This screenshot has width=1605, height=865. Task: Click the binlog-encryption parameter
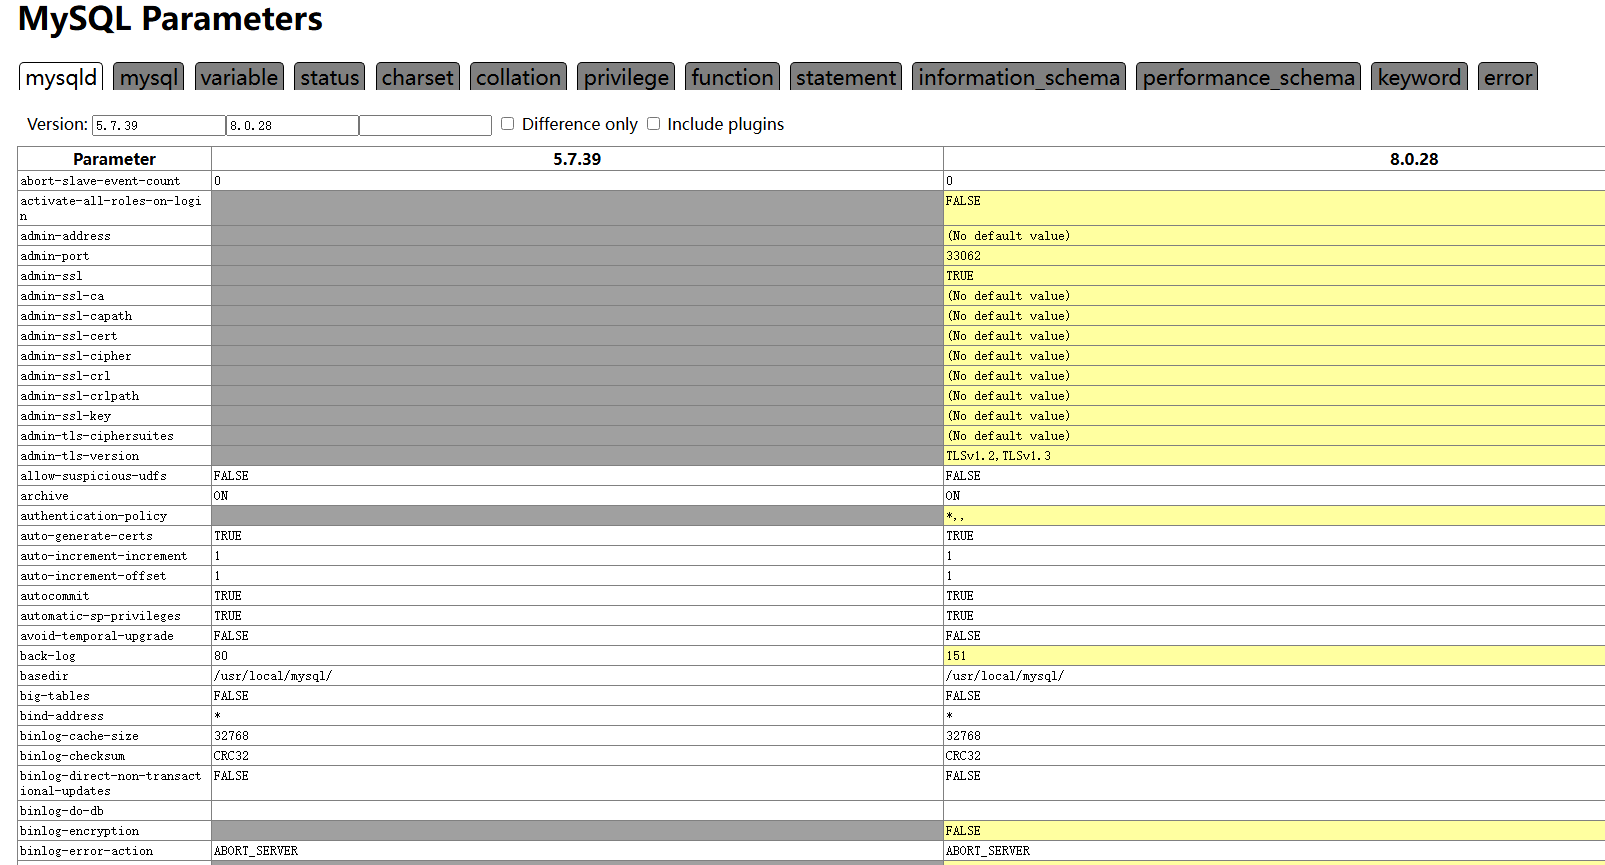click(x=79, y=831)
